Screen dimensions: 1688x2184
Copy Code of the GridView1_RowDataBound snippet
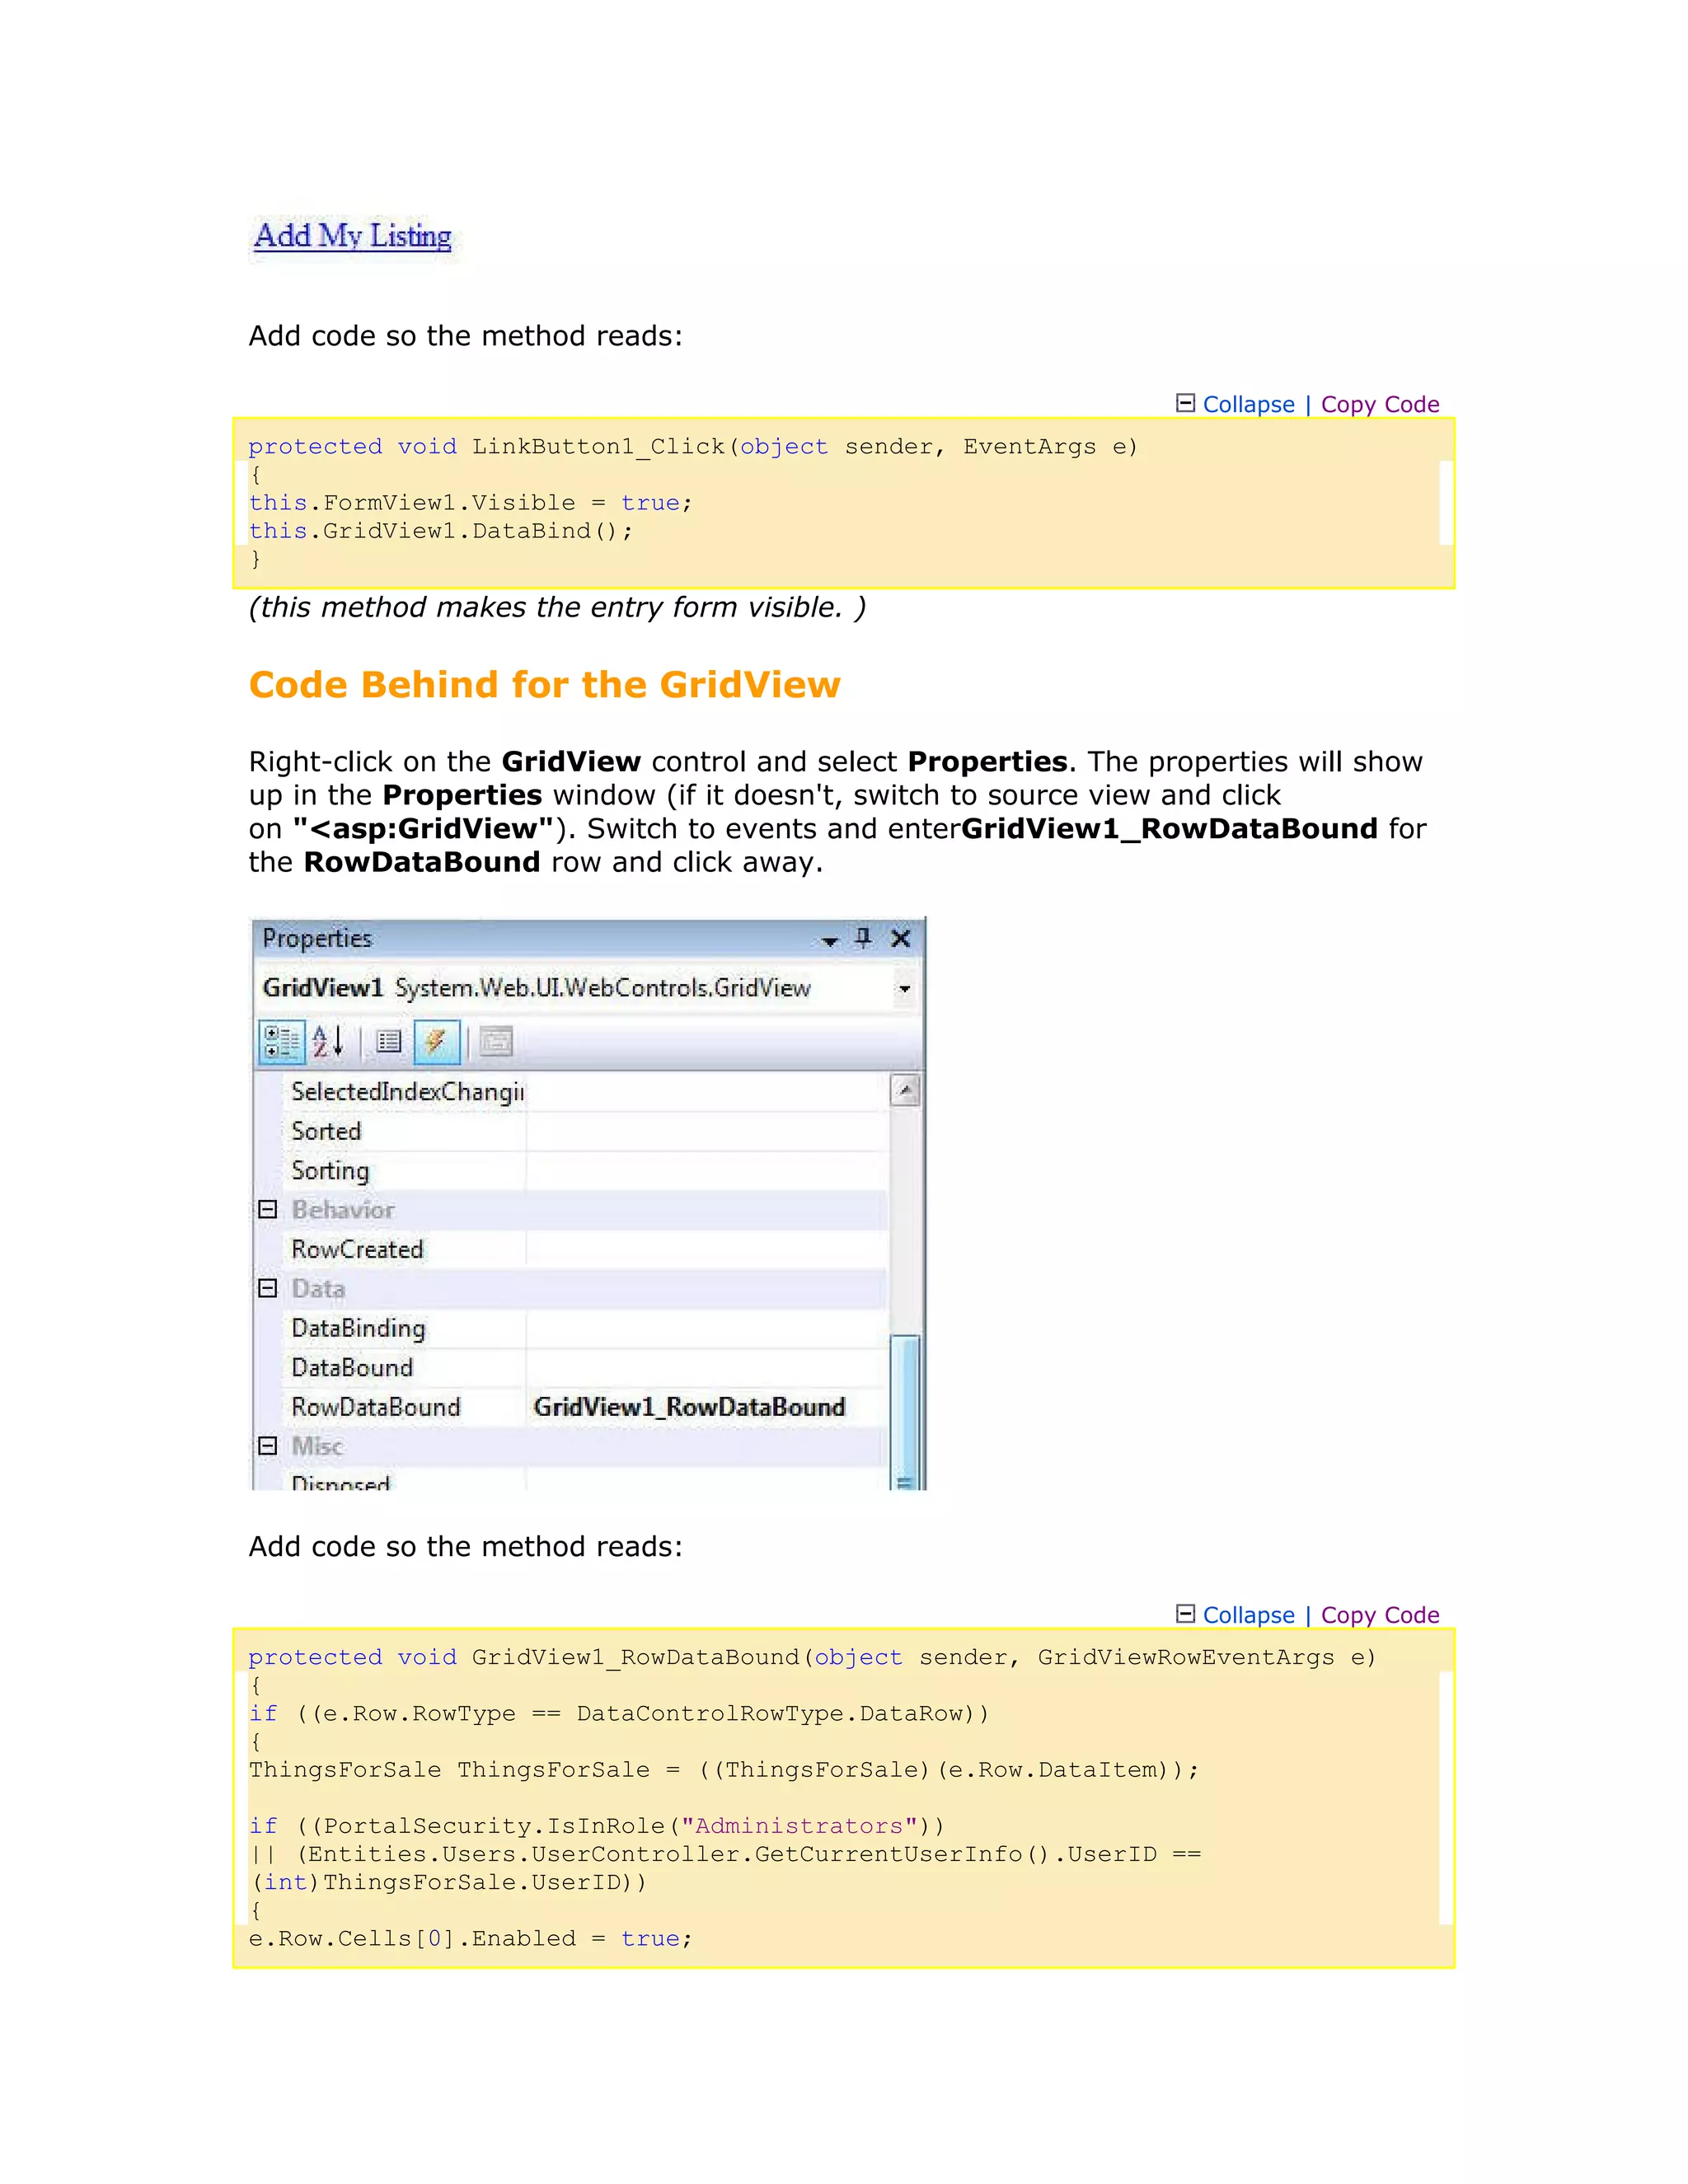pos(1380,1615)
